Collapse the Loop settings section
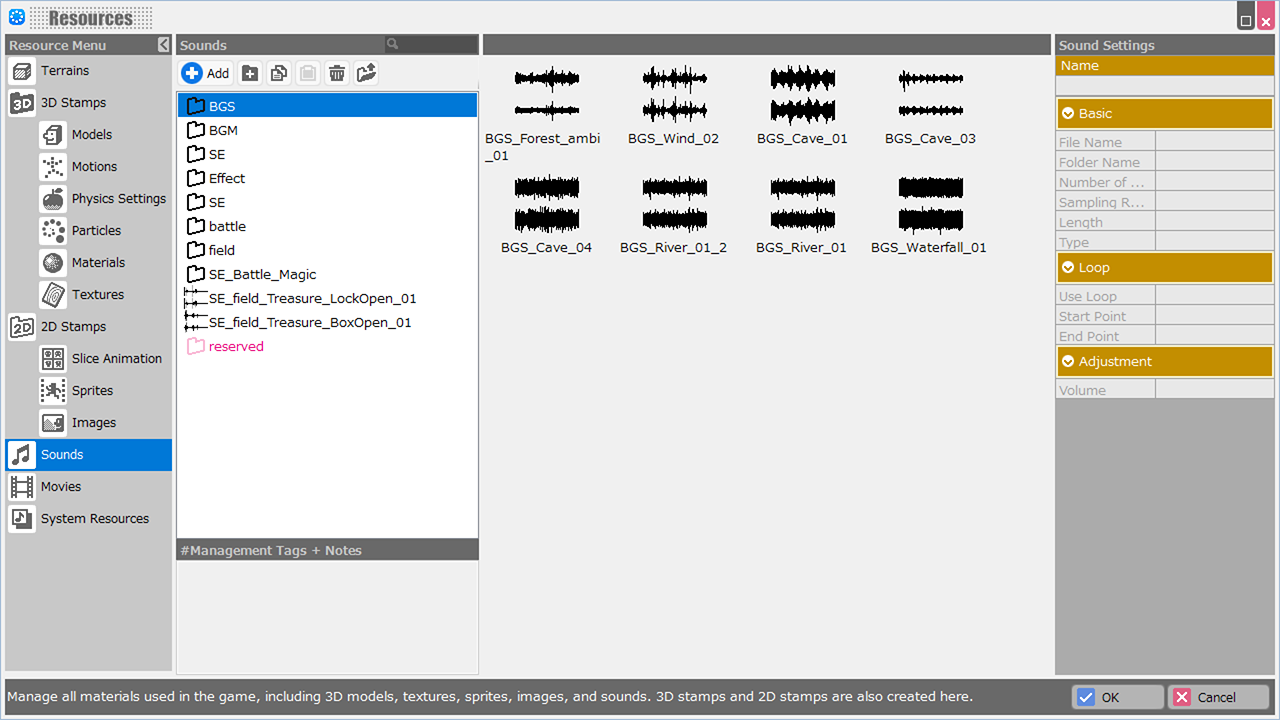This screenshot has height=720, width=1280. (1068, 268)
